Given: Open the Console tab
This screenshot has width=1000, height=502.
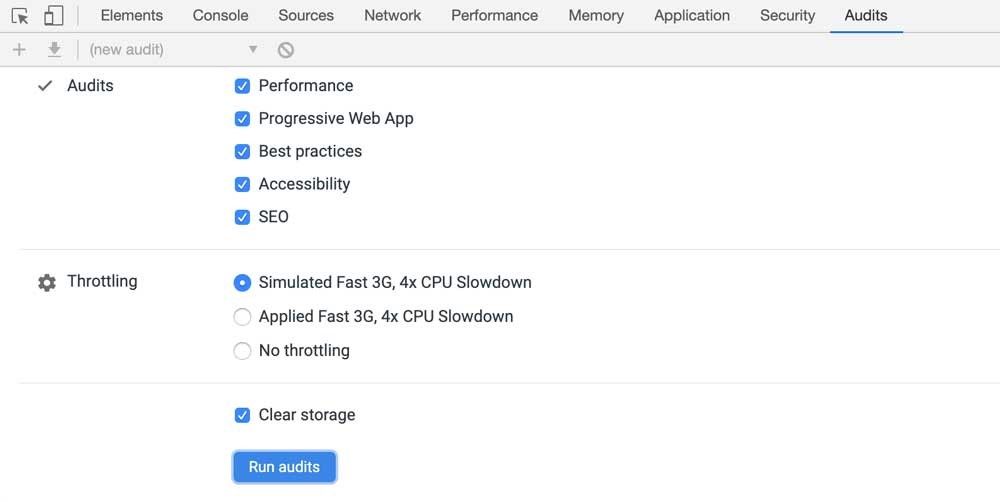Looking at the screenshot, I should (220, 16).
